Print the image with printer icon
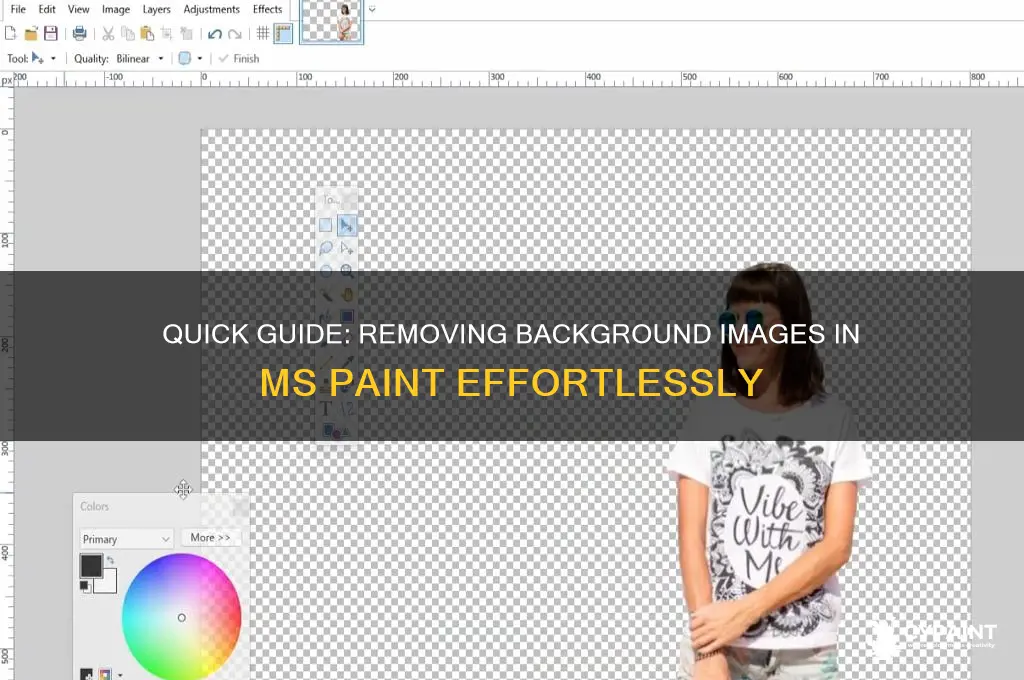The height and width of the screenshot is (680, 1024). (80, 33)
